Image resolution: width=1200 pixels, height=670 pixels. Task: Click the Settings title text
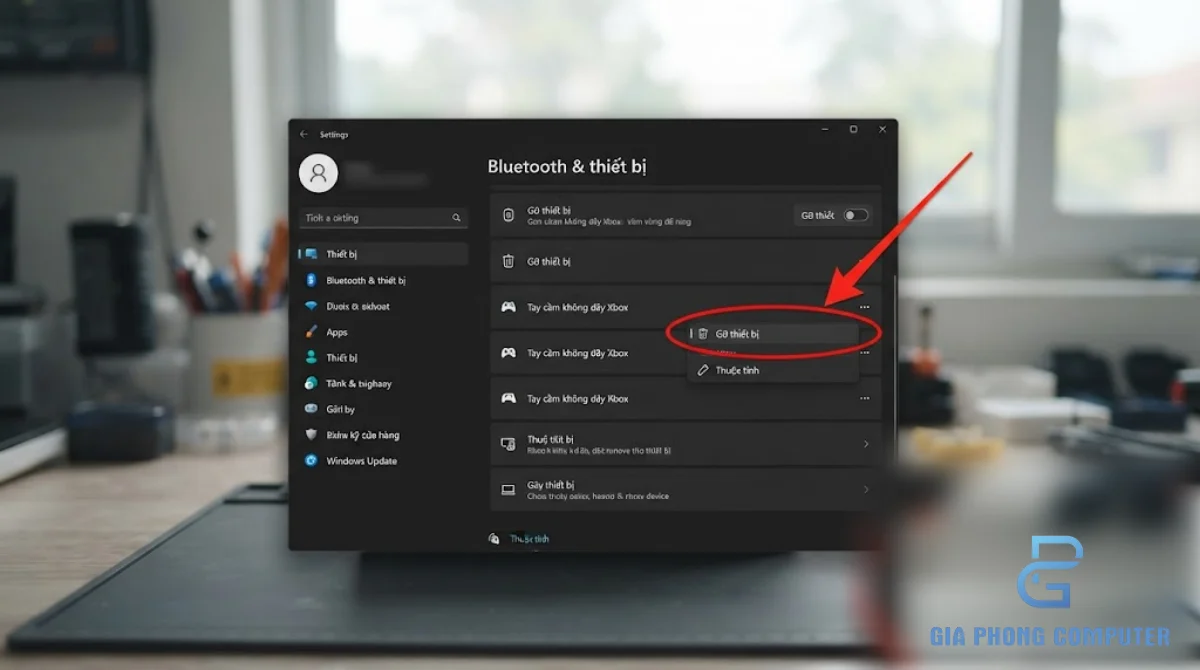pyautogui.click(x=334, y=134)
